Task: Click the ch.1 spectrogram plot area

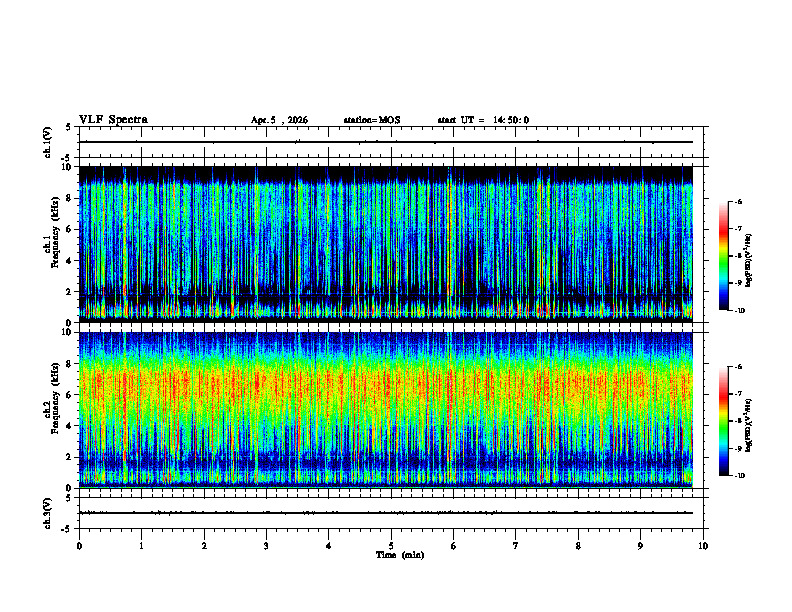Action: (386, 244)
